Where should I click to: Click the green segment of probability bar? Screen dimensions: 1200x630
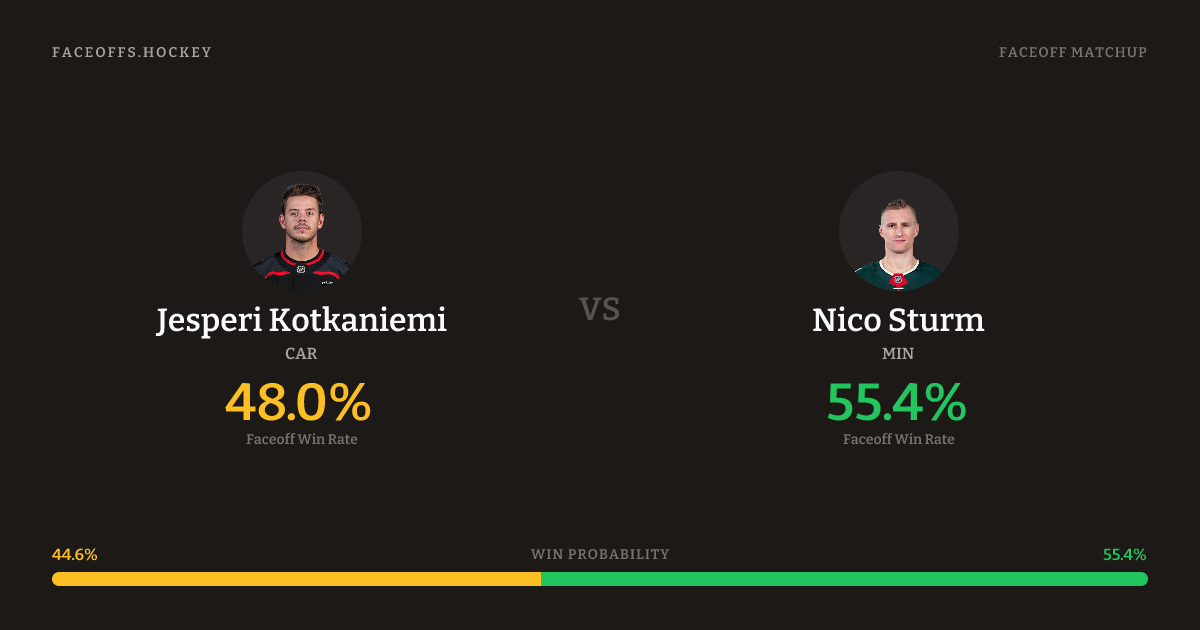[844, 579]
